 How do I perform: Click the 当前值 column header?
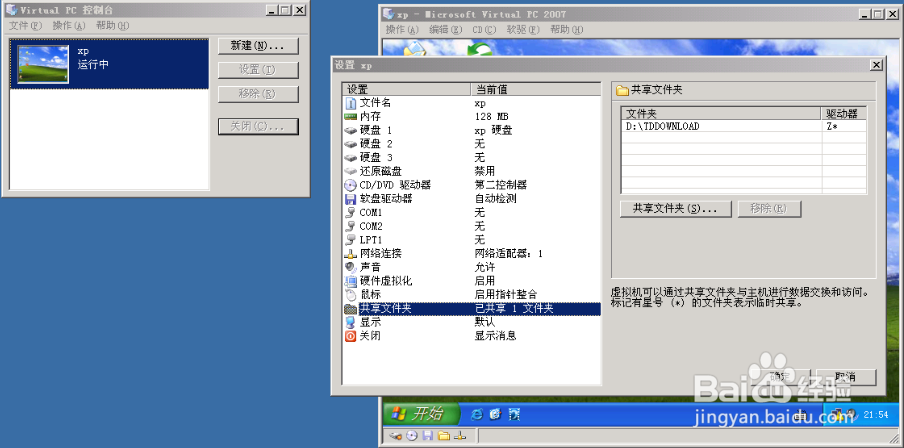536,89
